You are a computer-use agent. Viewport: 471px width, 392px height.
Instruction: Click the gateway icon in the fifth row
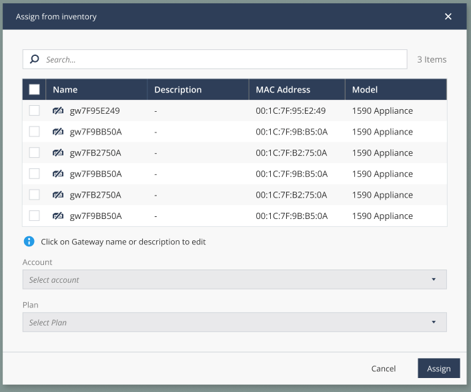pos(58,195)
